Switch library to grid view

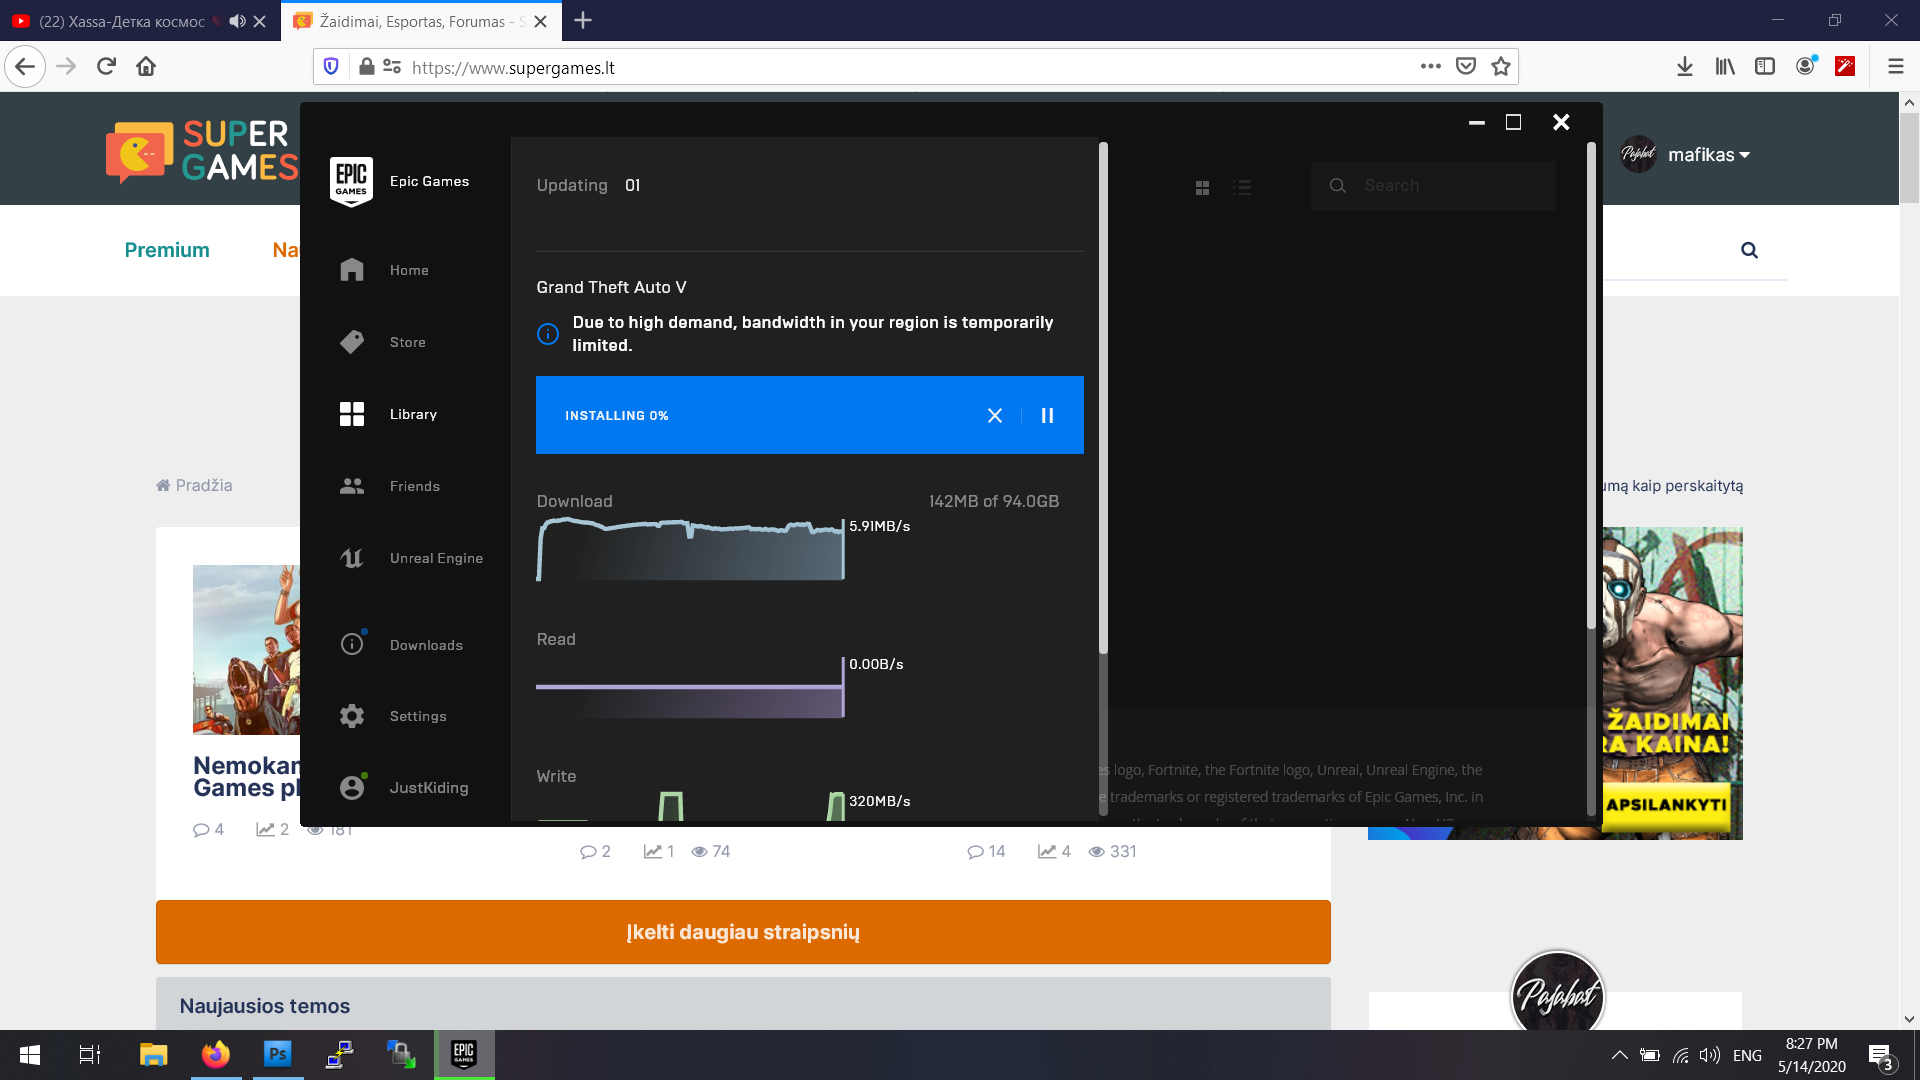(x=1202, y=187)
